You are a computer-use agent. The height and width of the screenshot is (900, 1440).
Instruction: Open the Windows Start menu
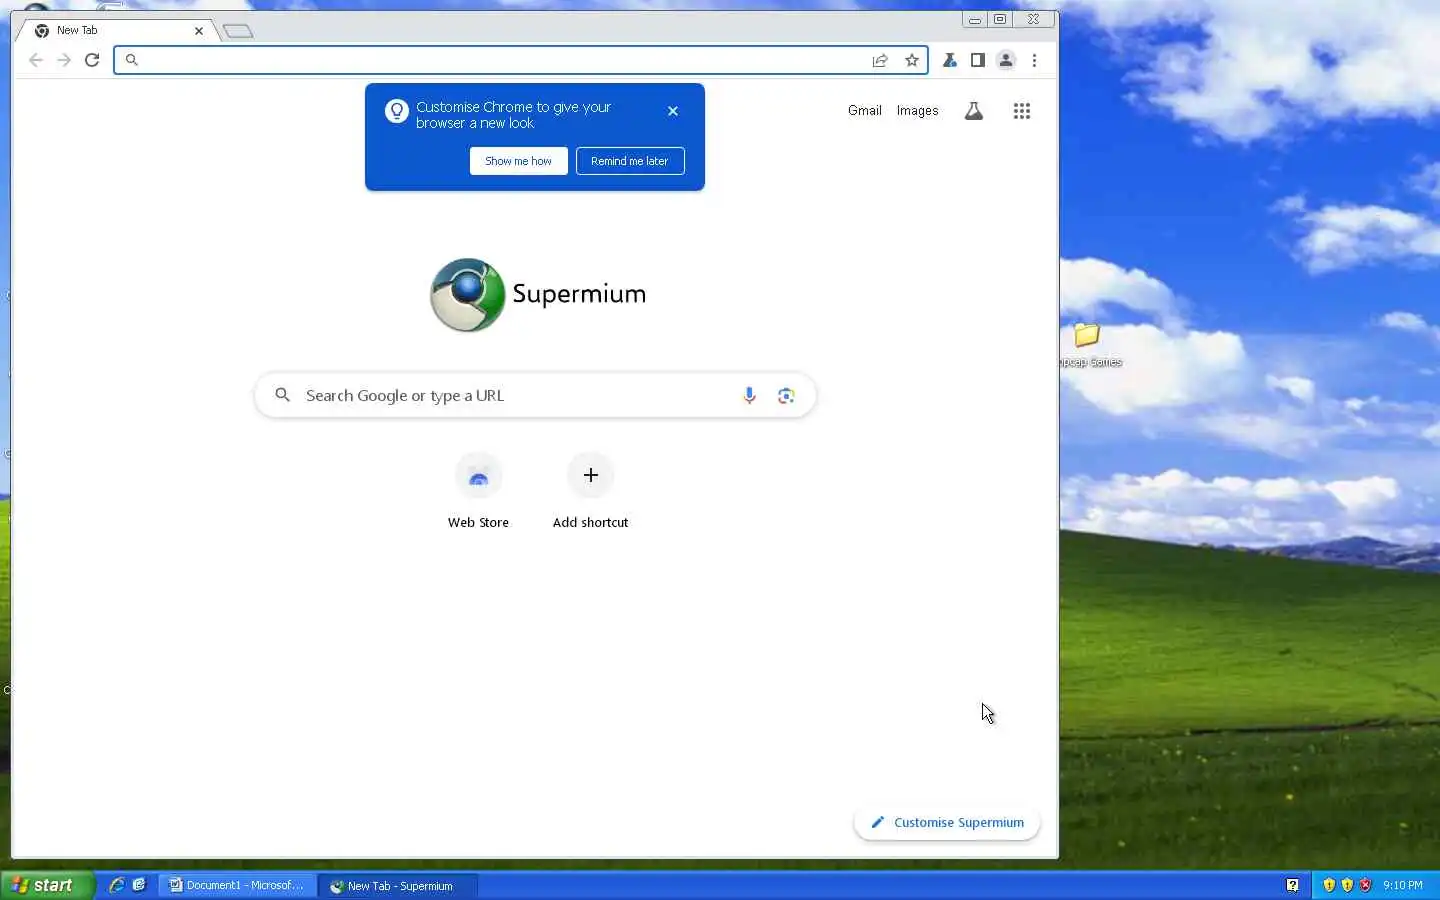click(x=47, y=885)
